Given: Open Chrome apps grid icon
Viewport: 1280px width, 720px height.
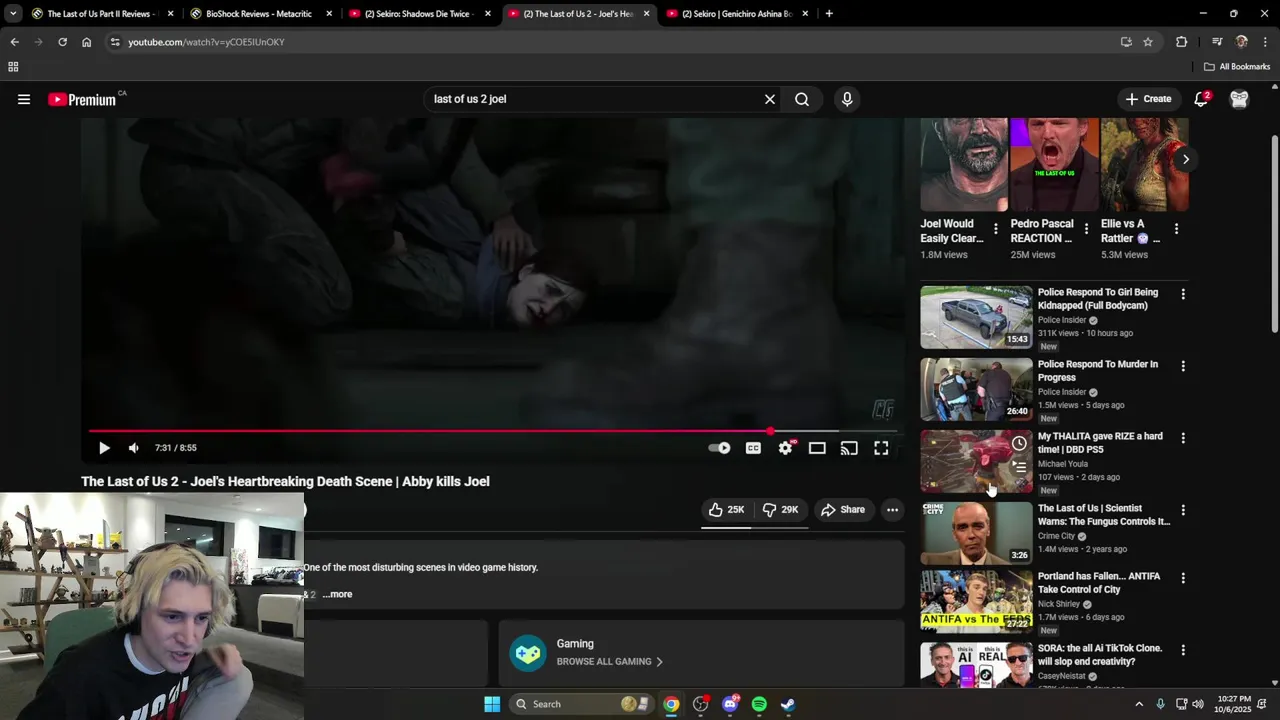Looking at the screenshot, I should click(13, 67).
